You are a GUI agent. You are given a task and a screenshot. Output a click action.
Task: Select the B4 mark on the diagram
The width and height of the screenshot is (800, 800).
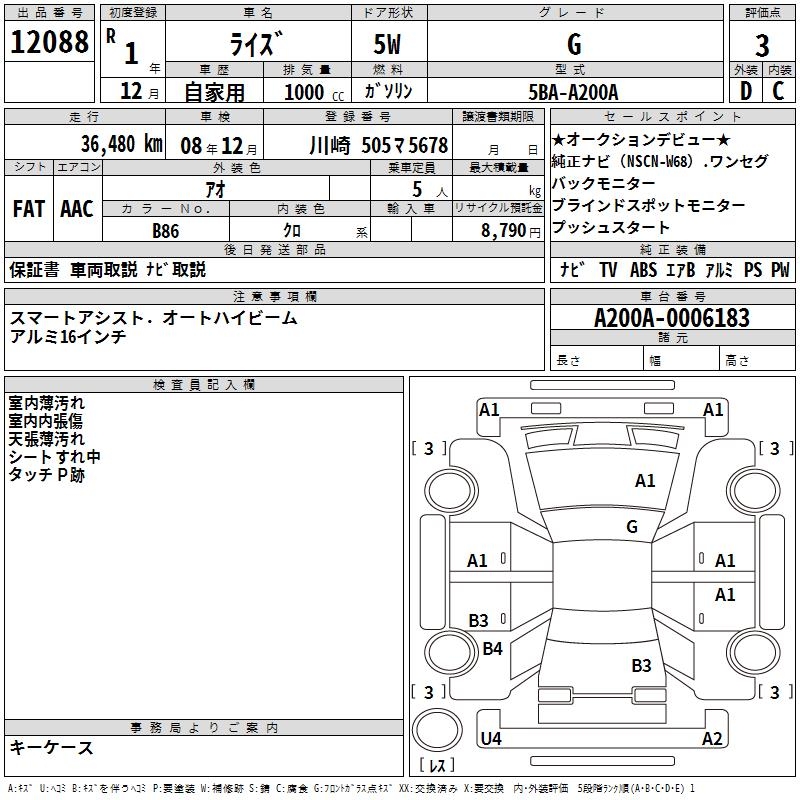pyautogui.click(x=492, y=649)
